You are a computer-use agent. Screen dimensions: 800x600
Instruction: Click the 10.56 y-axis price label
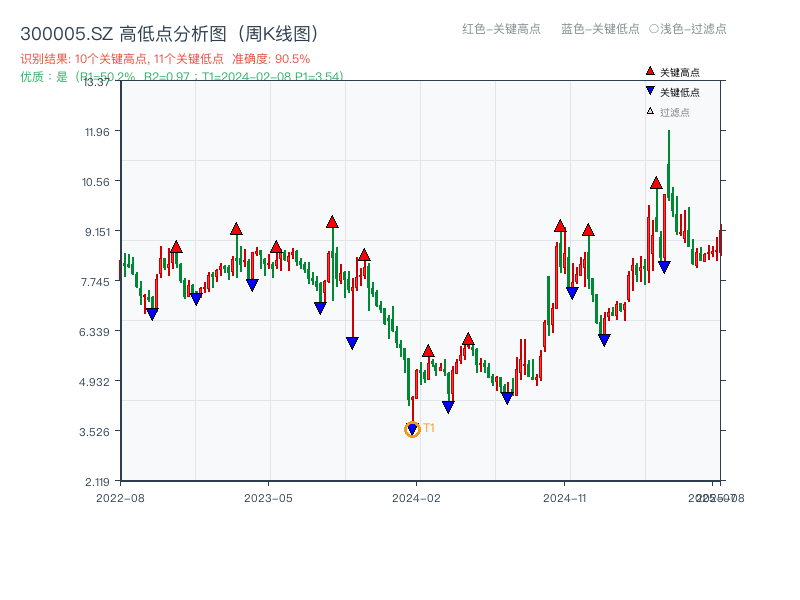coord(102,181)
